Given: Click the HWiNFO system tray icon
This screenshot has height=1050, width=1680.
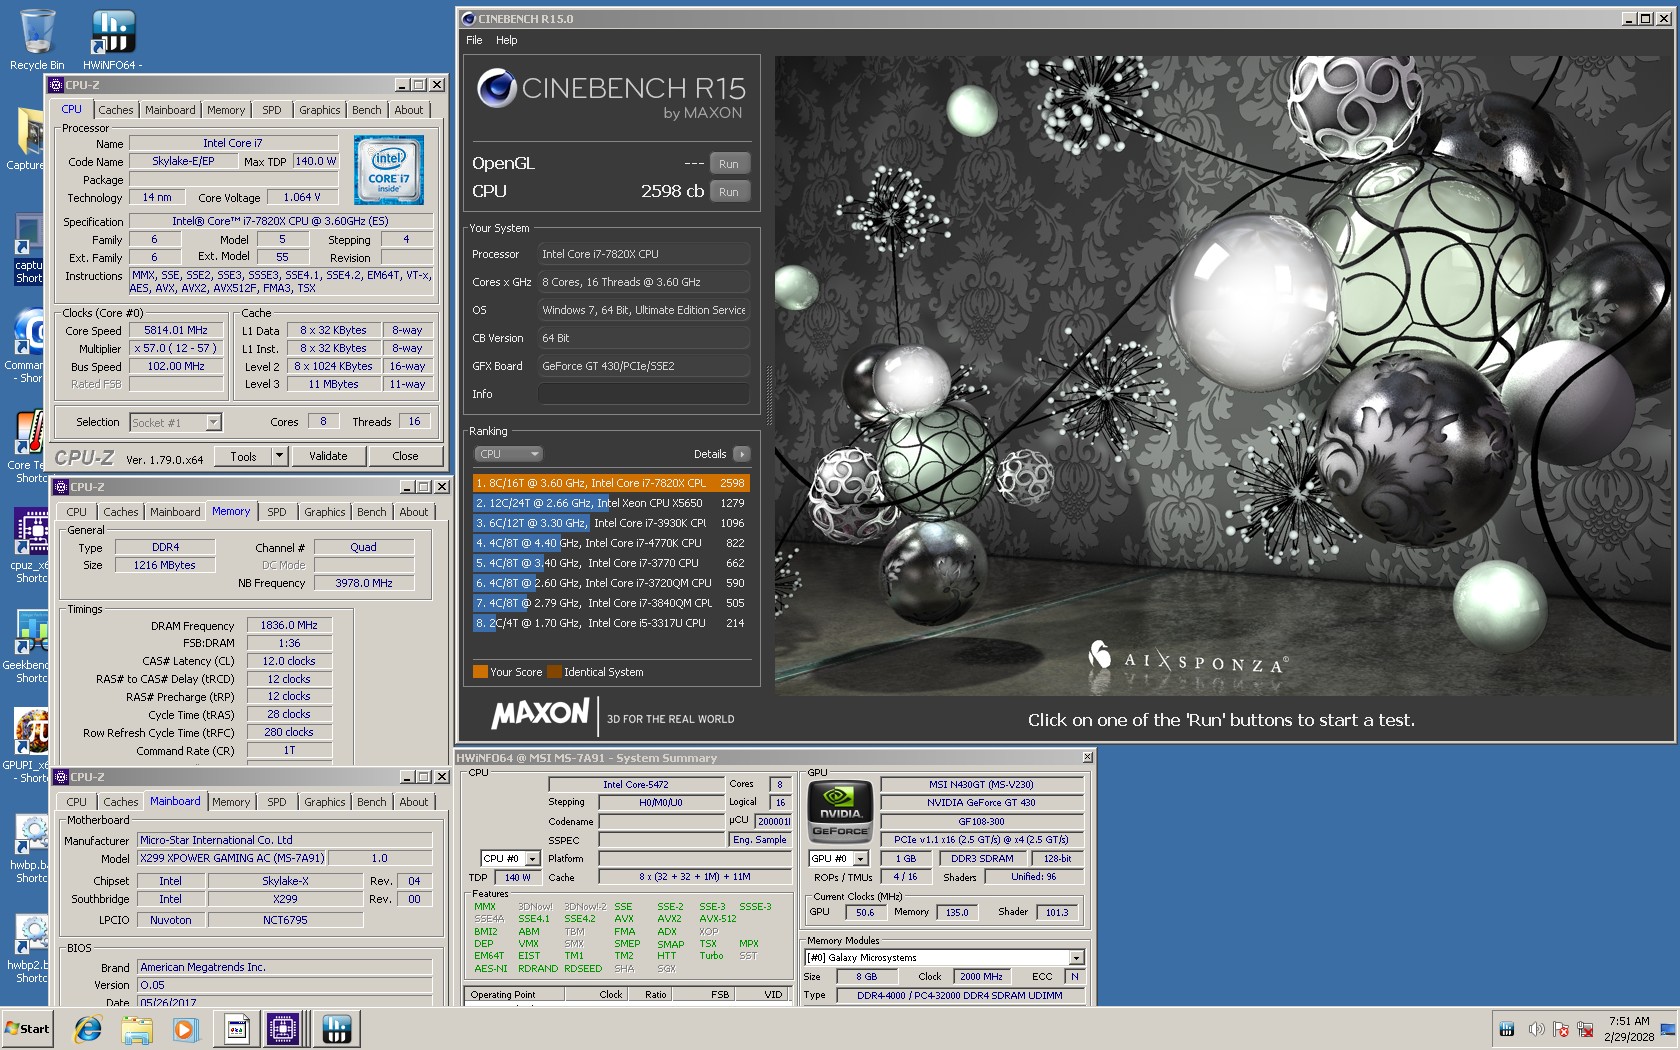Looking at the screenshot, I should point(1507,1029).
